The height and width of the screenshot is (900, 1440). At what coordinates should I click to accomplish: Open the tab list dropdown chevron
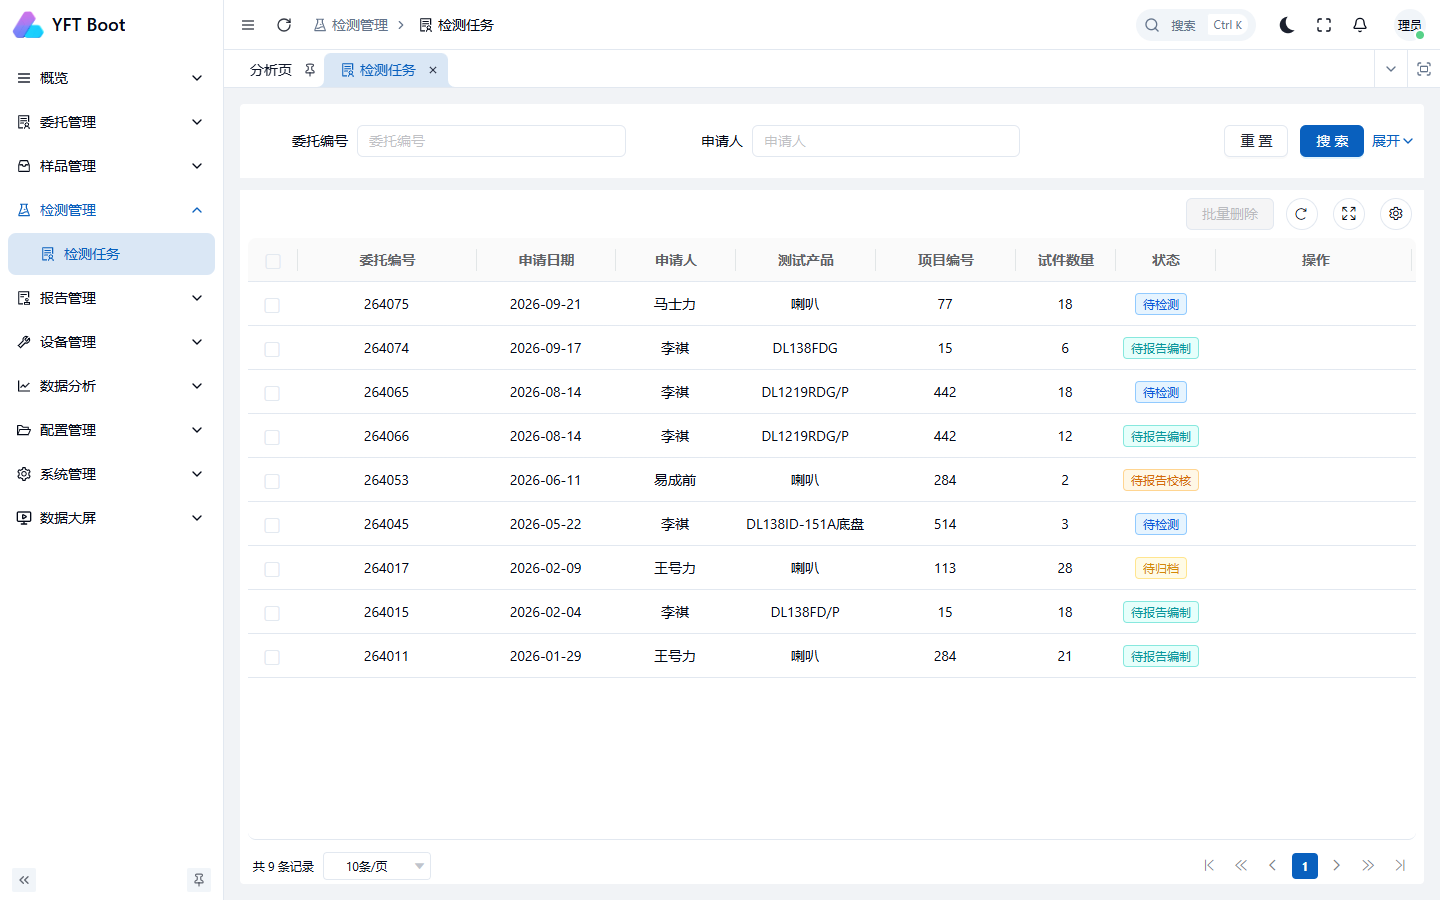click(x=1391, y=69)
